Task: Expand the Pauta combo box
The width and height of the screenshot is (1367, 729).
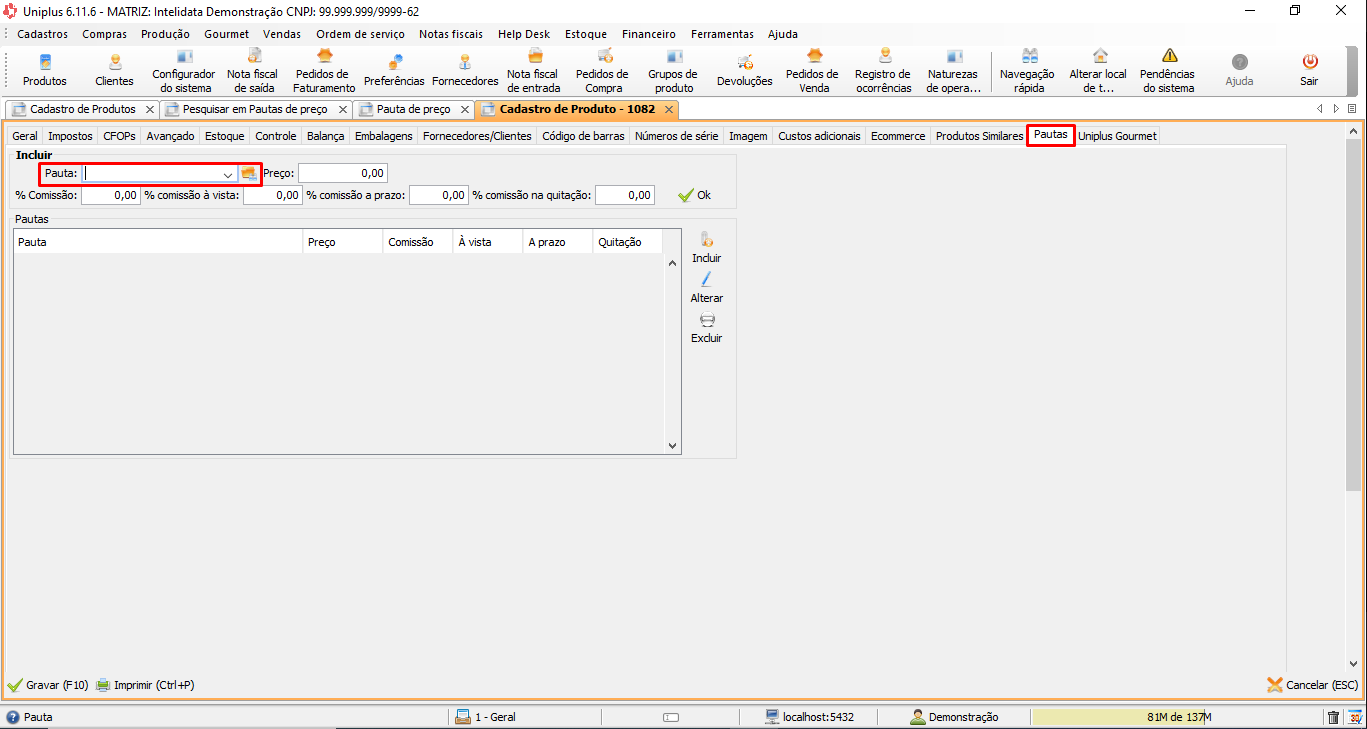Action: 228,174
